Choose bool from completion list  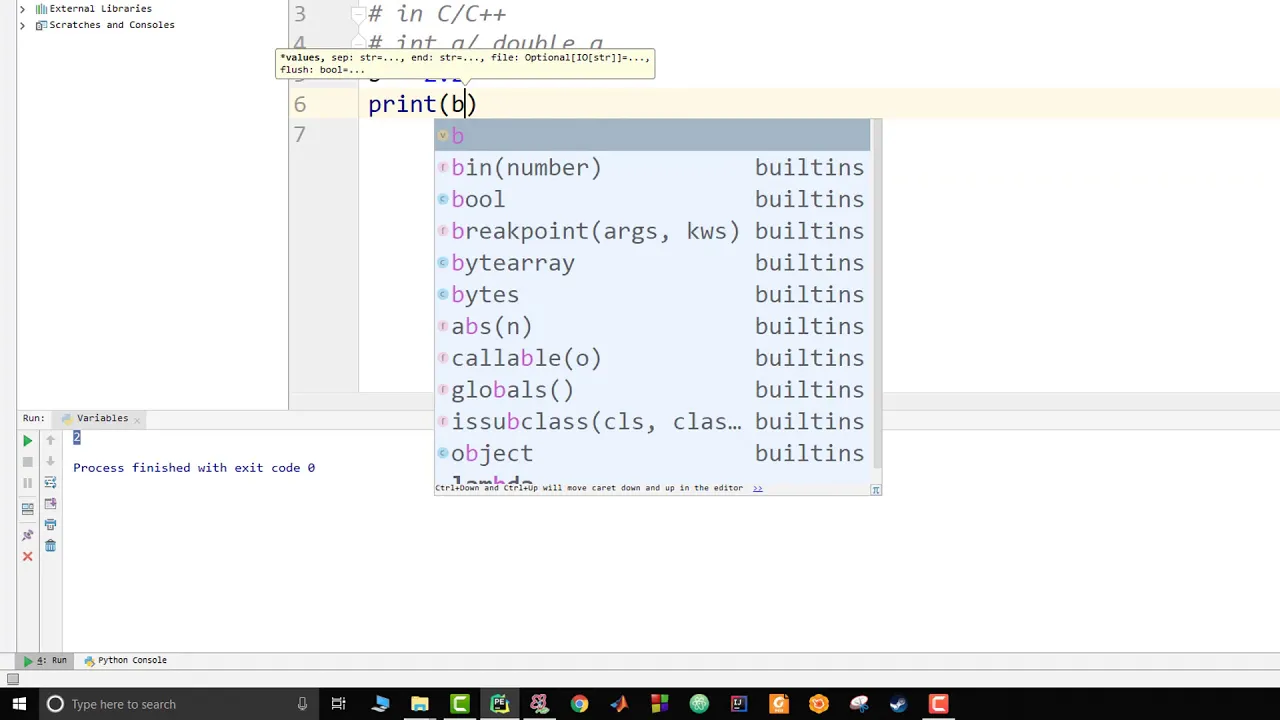652,199
